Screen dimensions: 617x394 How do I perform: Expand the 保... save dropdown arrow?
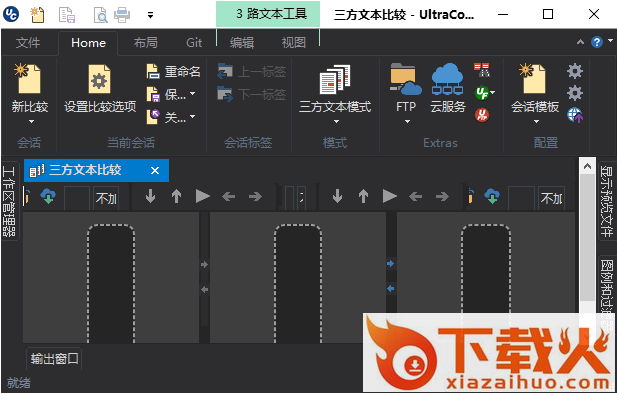click(x=192, y=94)
